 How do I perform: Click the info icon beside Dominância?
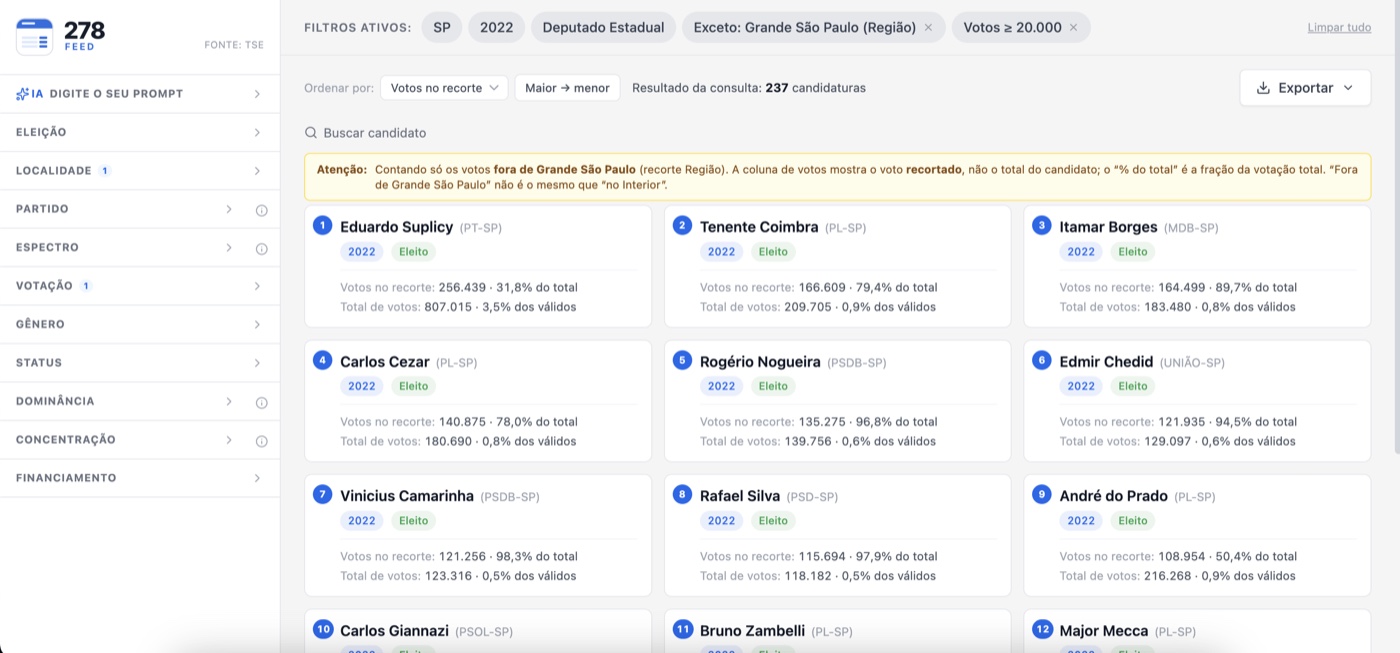(x=261, y=402)
